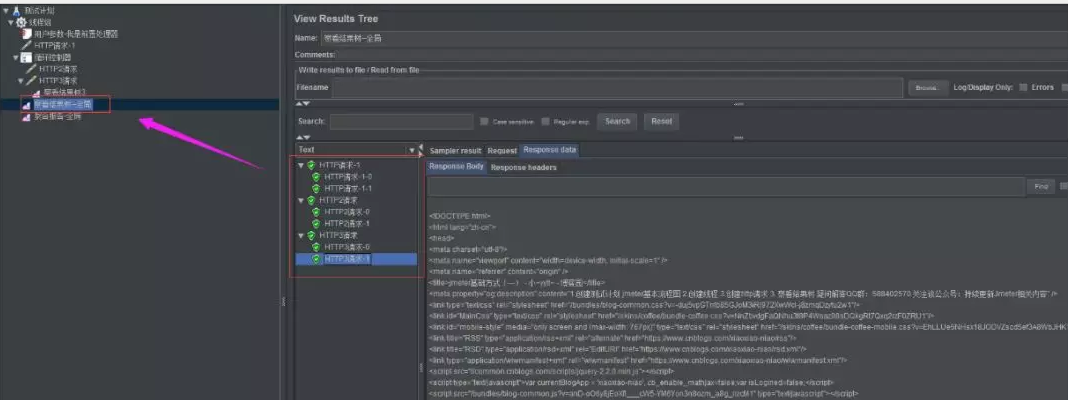Open the Response Body sub-tab
Screen dimensions: 1068x400
click(x=456, y=166)
